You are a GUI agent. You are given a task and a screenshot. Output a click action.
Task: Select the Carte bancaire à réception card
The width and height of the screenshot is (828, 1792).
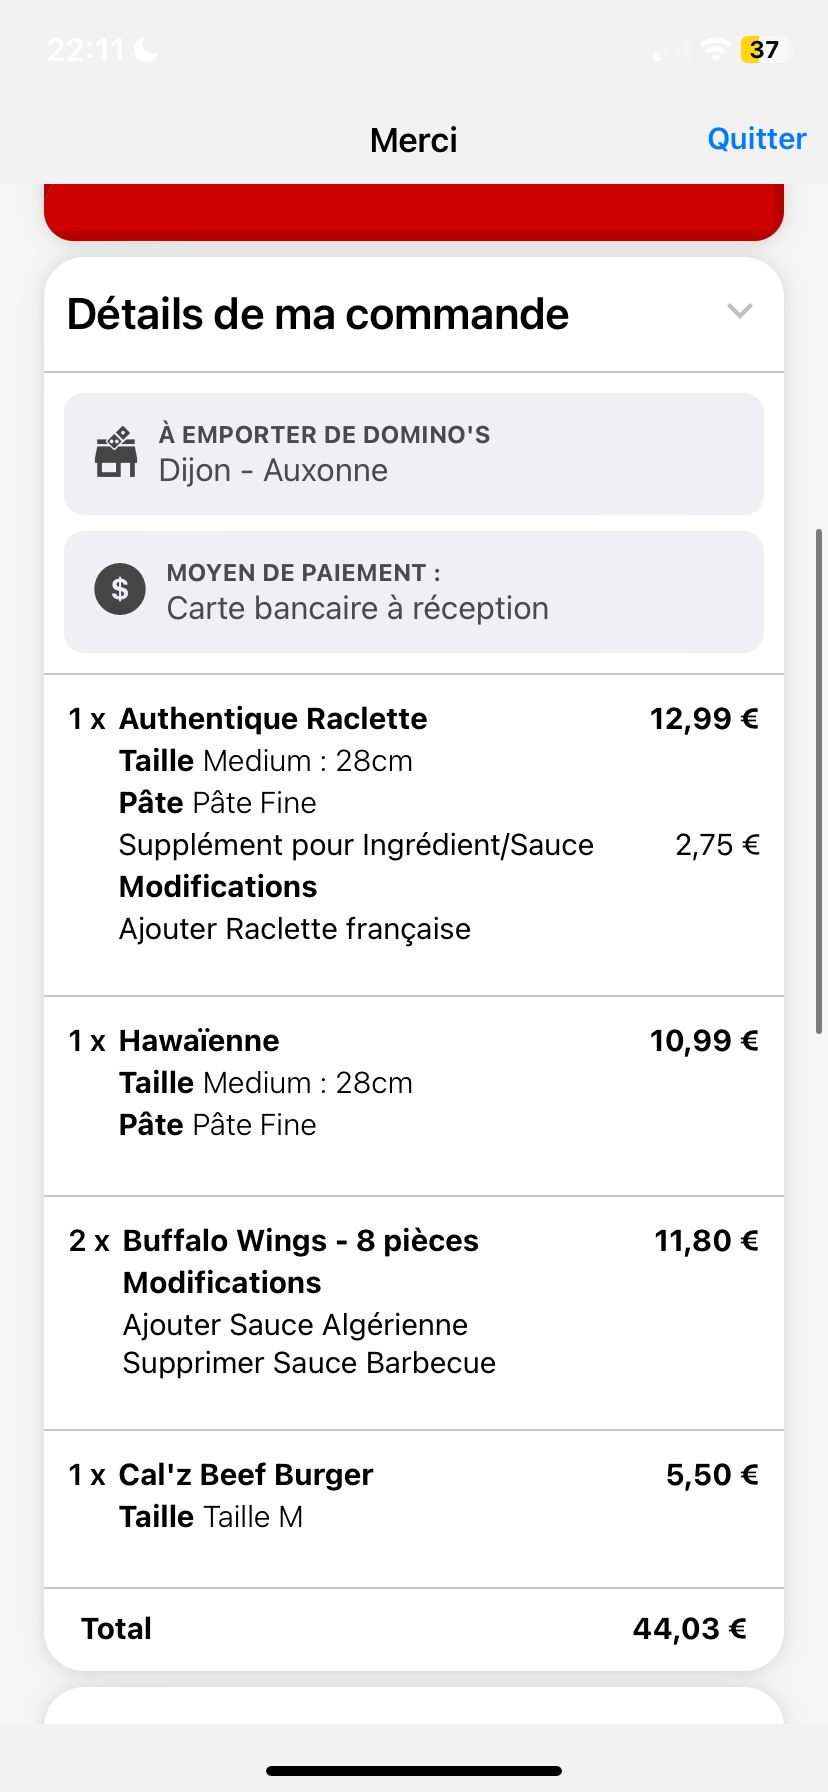click(414, 592)
